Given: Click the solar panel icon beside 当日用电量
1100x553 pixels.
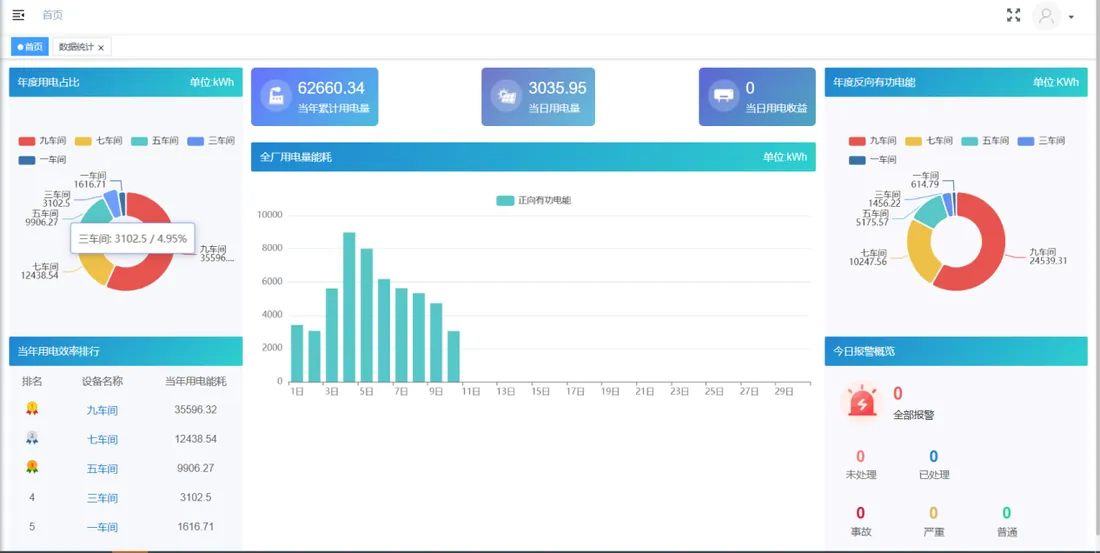Looking at the screenshot, I should pos(506,96).
